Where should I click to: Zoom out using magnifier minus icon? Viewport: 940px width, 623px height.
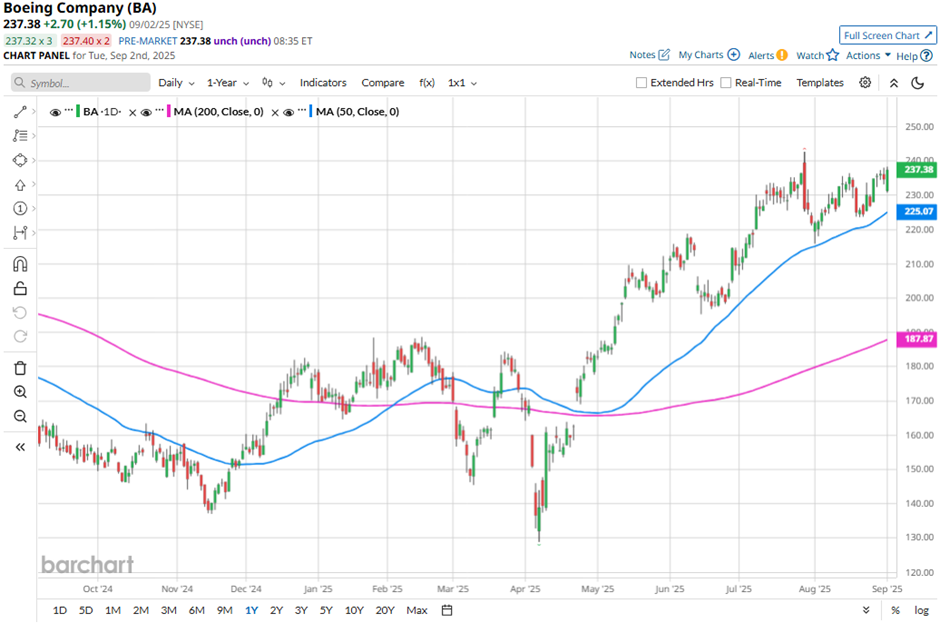(x=20, y=416)
